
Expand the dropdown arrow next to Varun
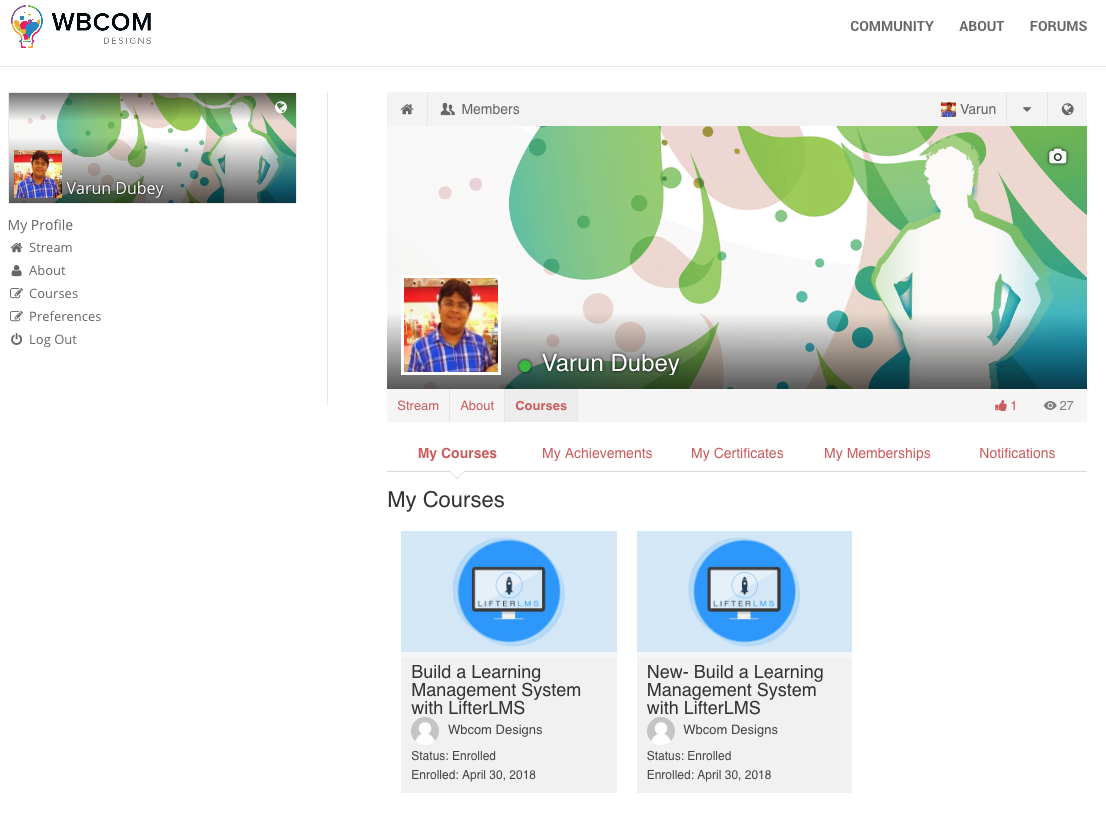[x=1027, y=109]
